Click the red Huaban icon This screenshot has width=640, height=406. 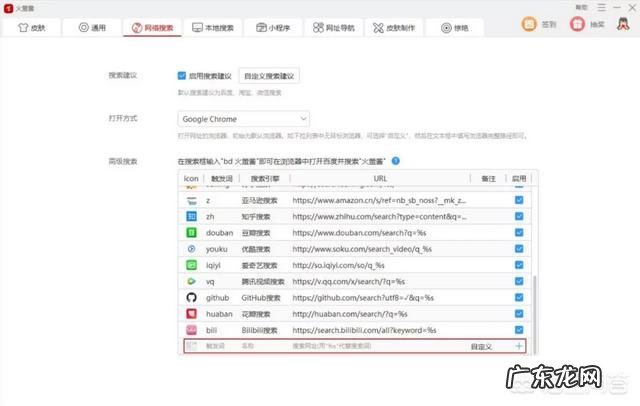(x=191, y=314)
